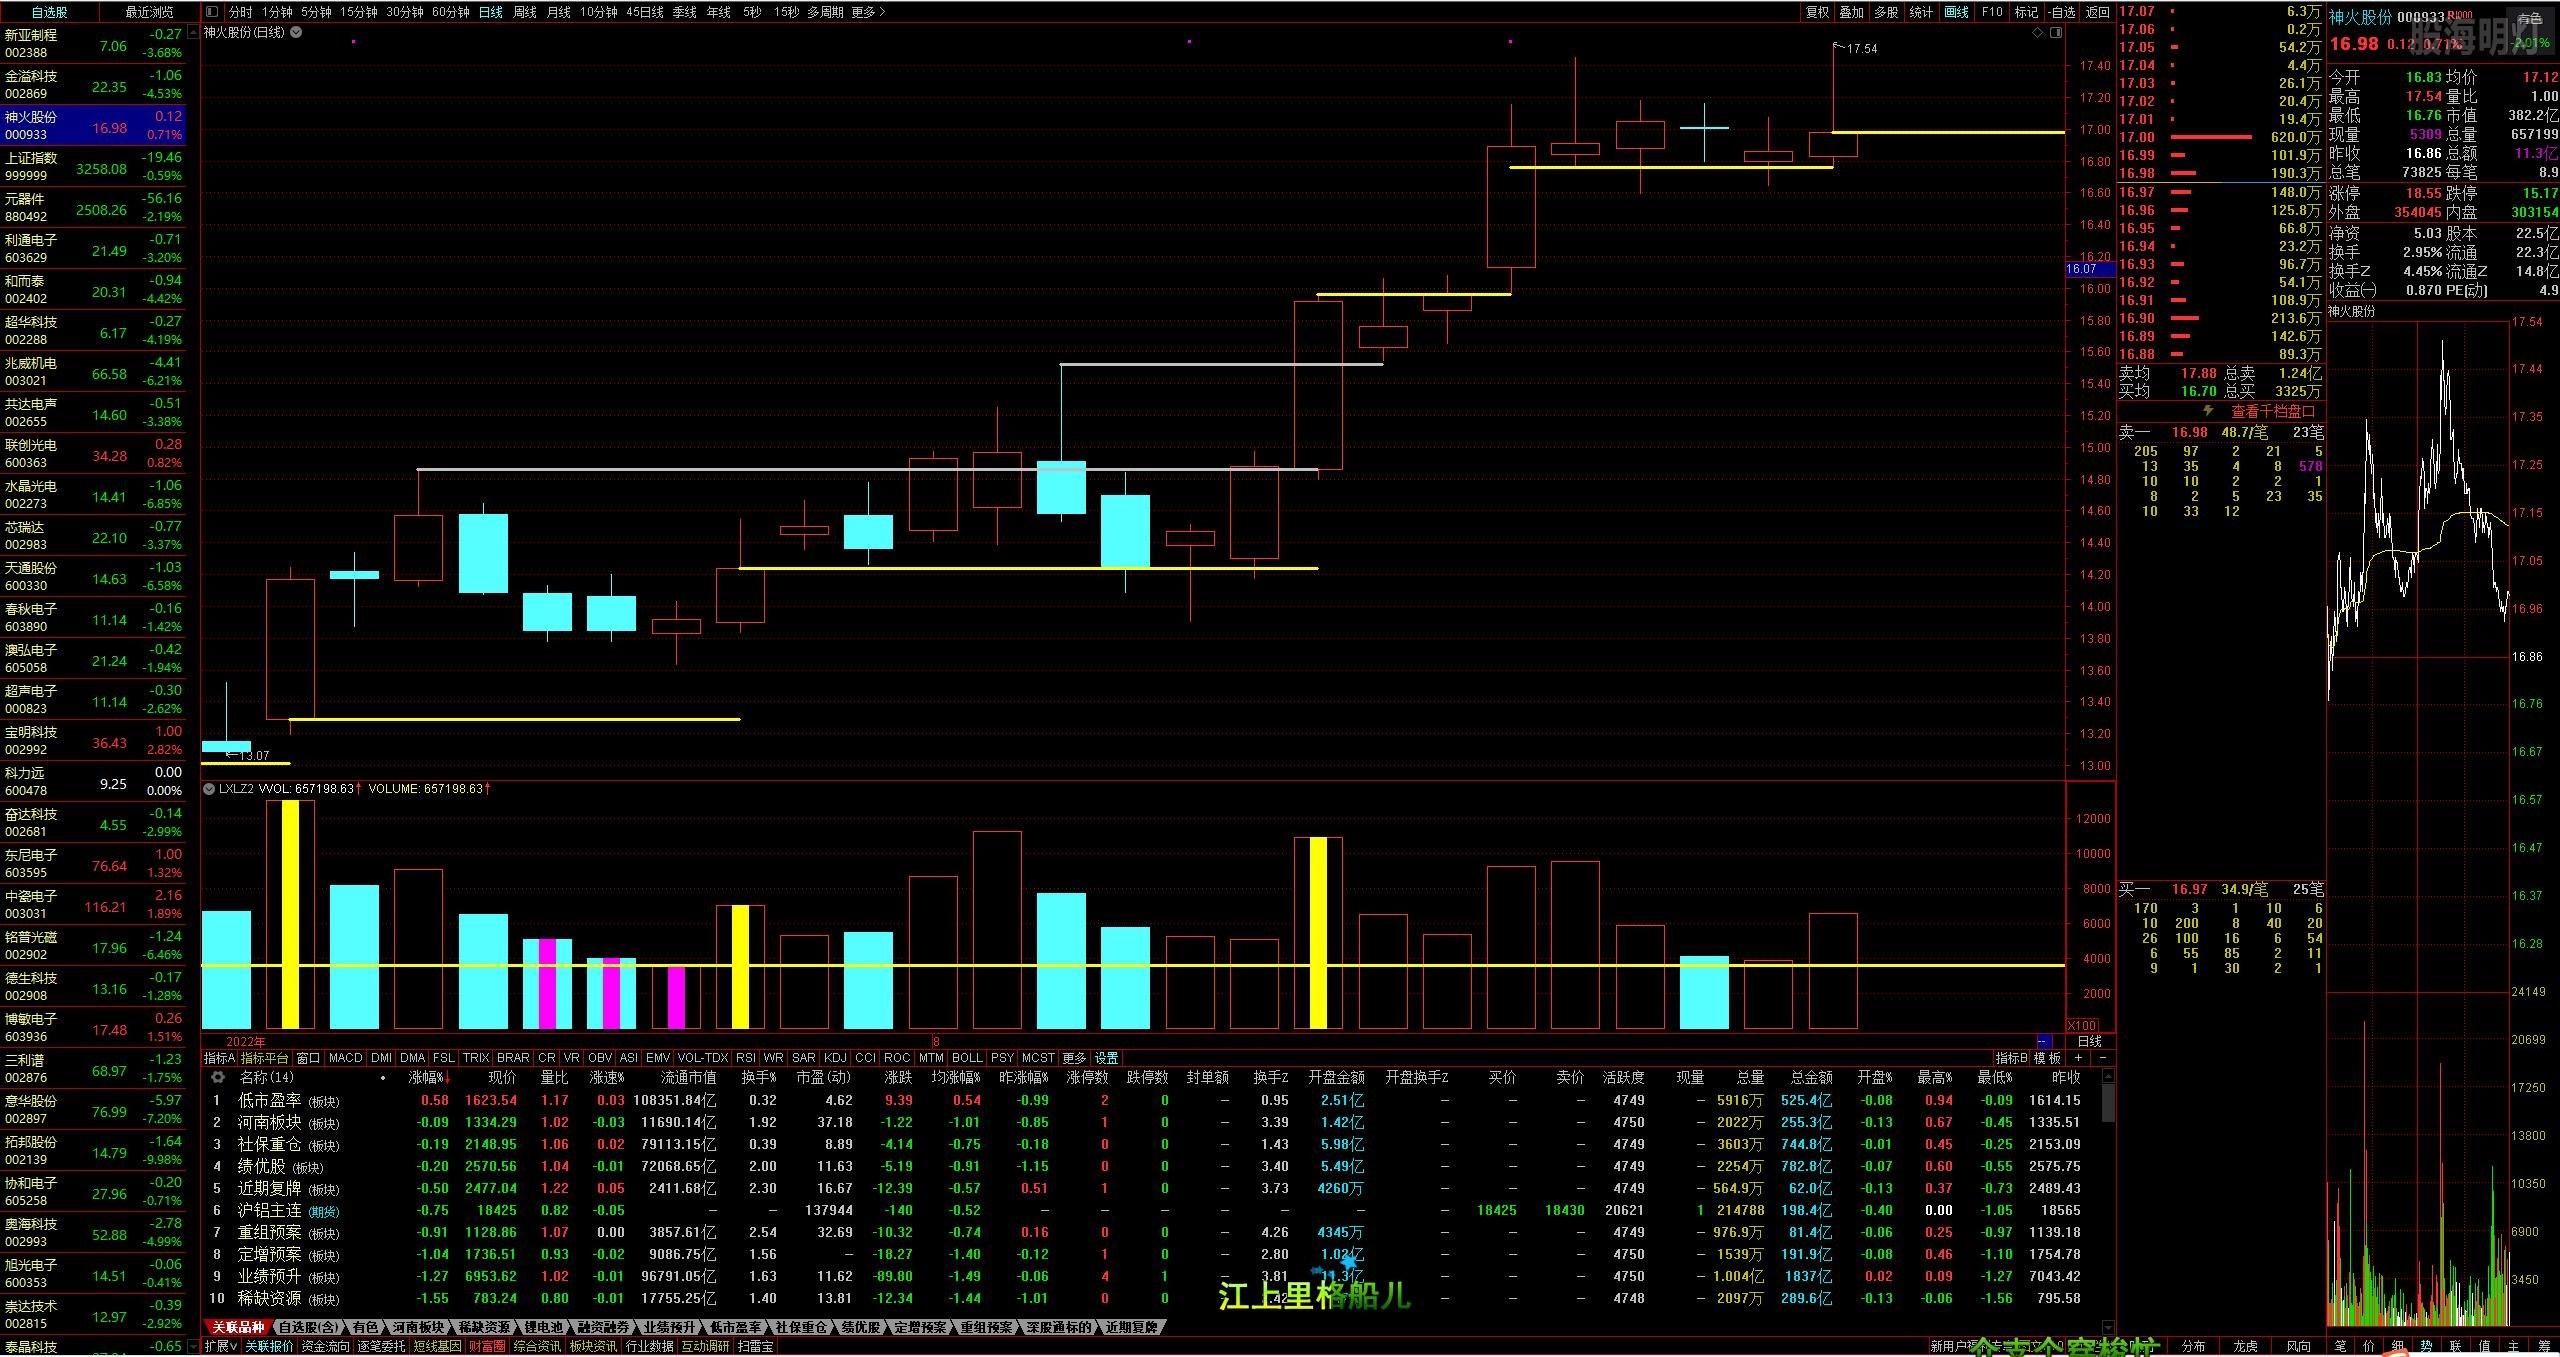Select the 5分钟 period
The height and width of the screenshot is (1357, 2560).
click(316, 12)
